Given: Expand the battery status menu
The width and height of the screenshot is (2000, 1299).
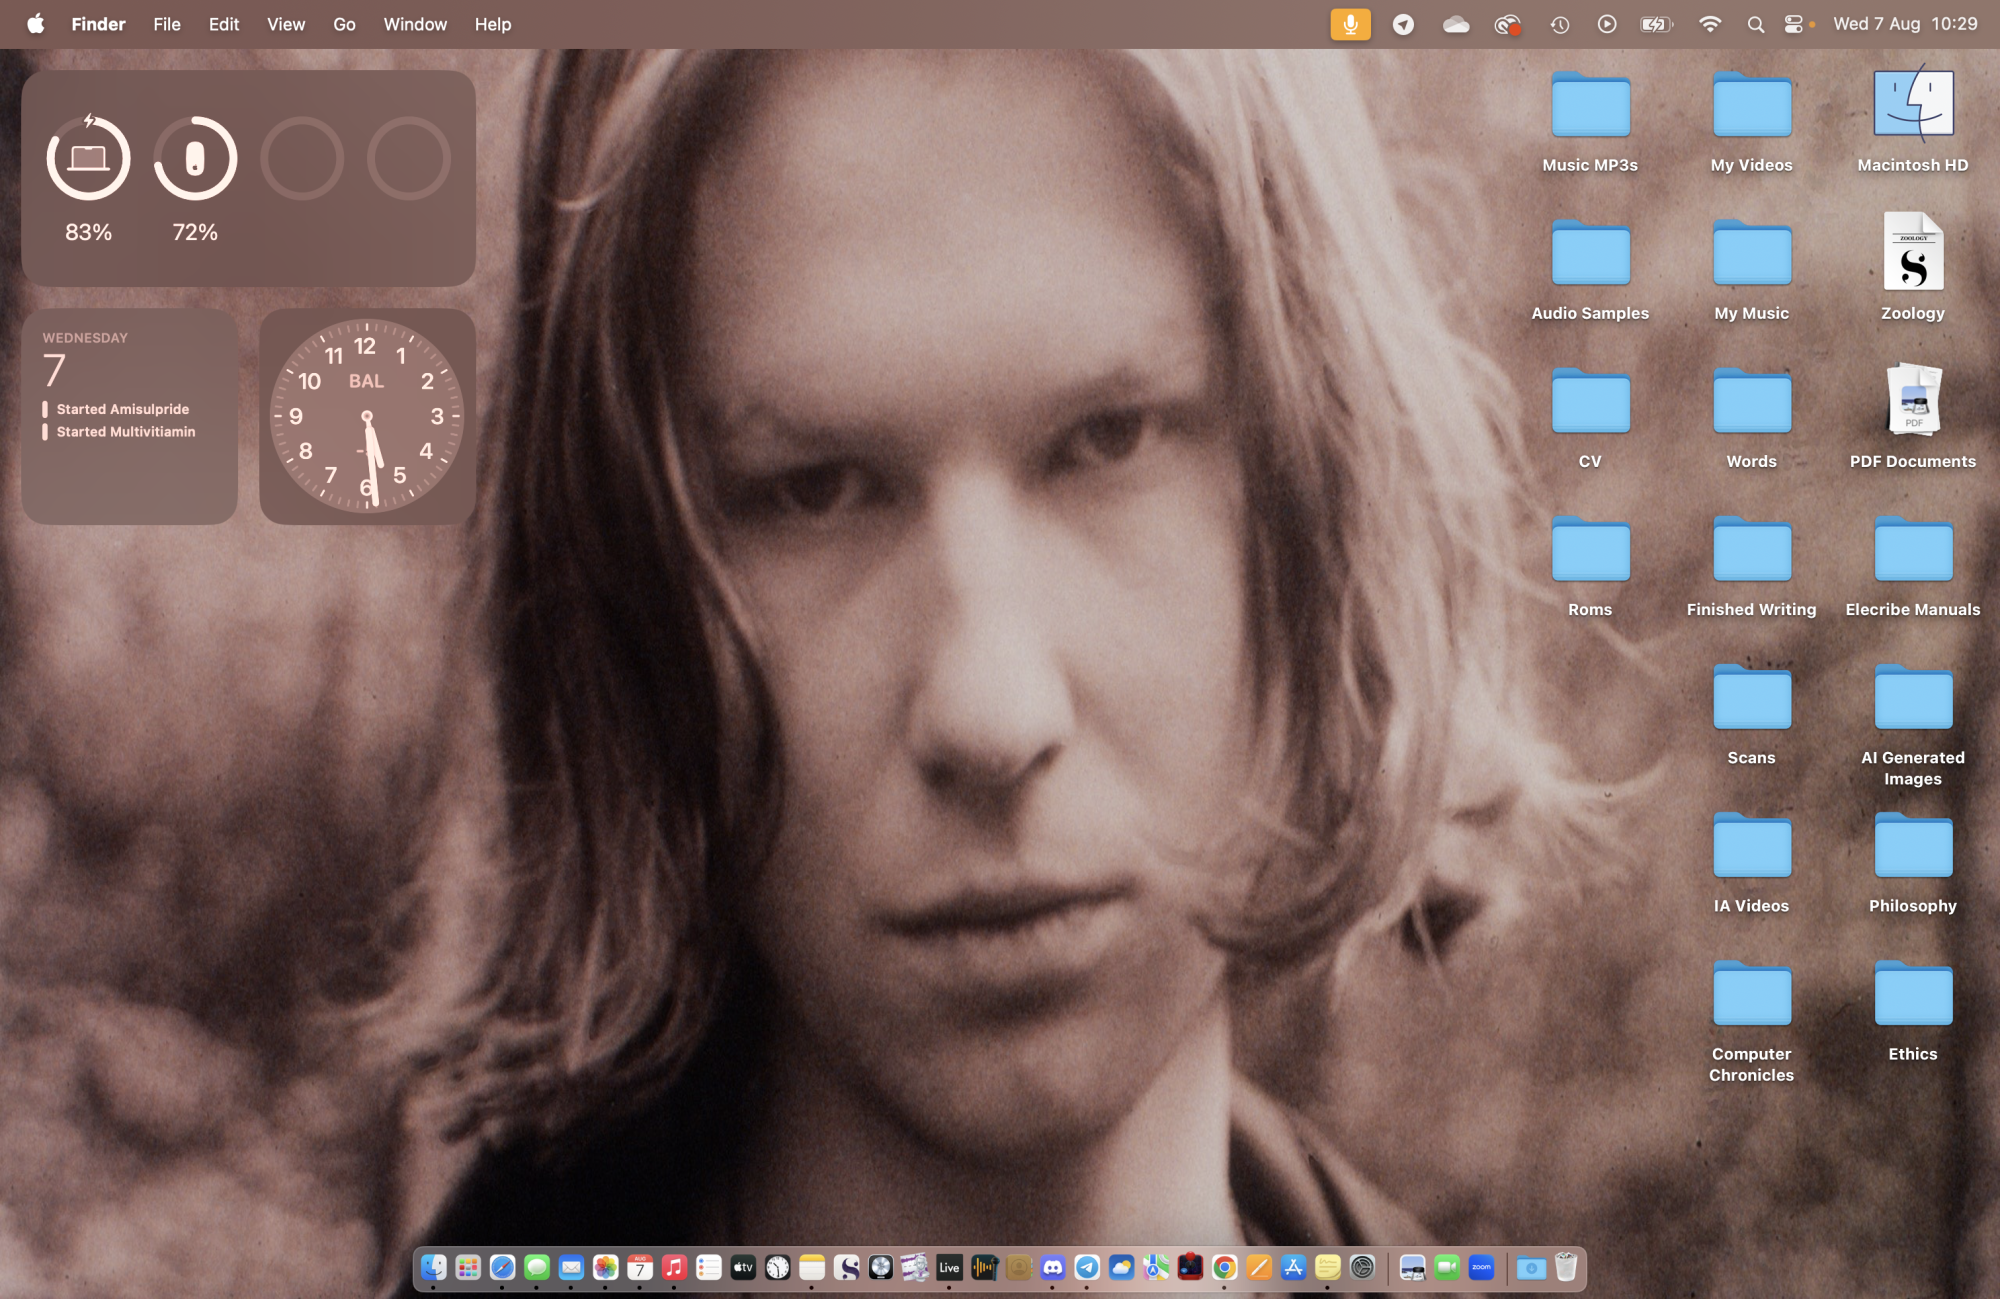Looking at the screenshot, I should click(x=1655, y=24).
